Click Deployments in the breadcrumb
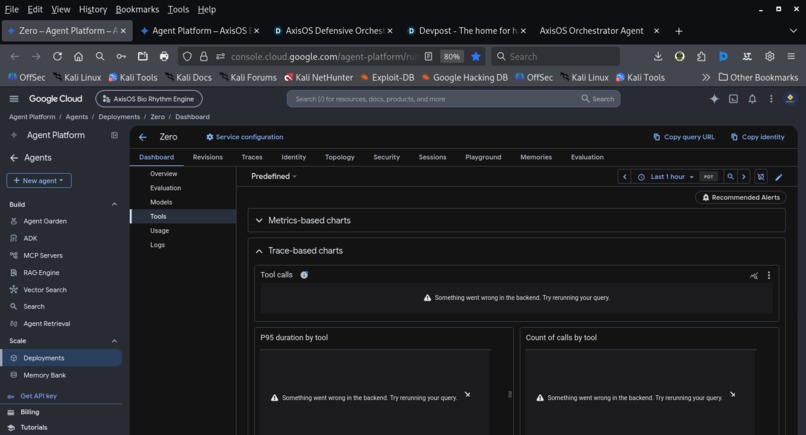Viewport: 806px width, 435px height. 119,117
